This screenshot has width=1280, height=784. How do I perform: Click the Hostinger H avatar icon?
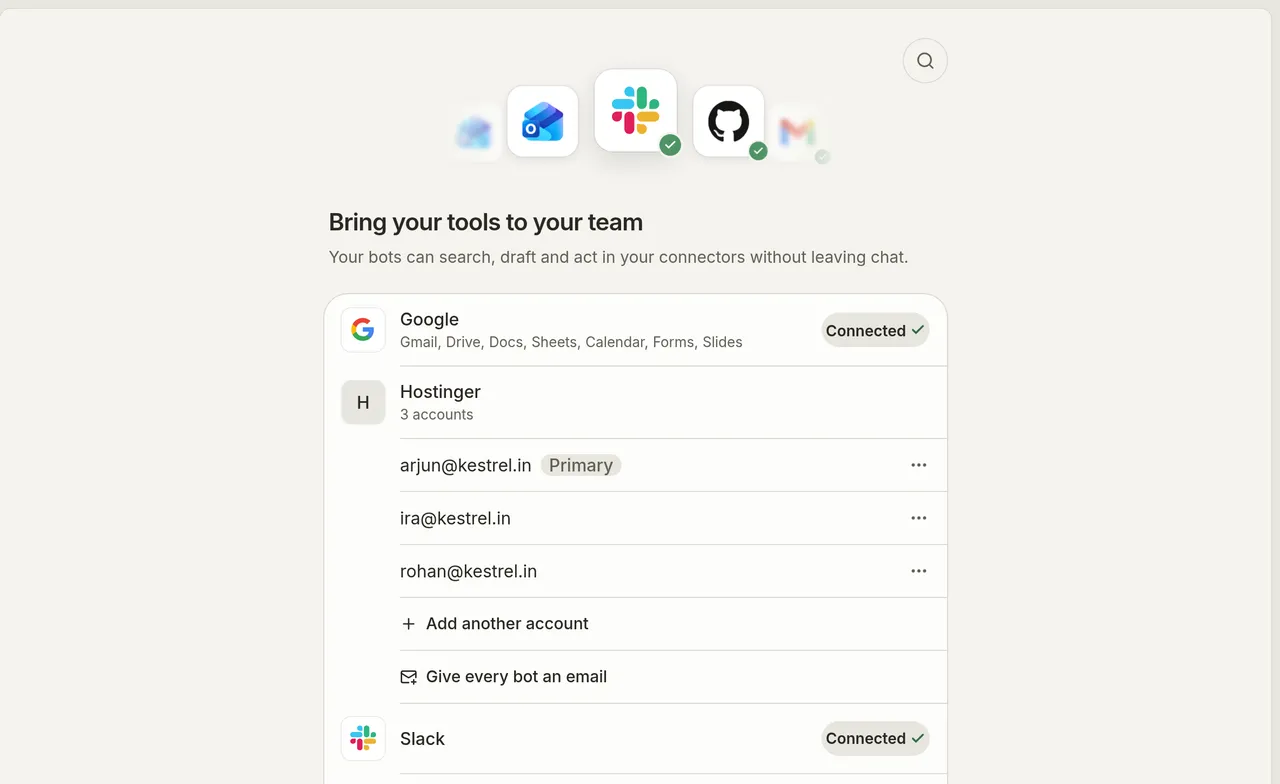point(363,402)
